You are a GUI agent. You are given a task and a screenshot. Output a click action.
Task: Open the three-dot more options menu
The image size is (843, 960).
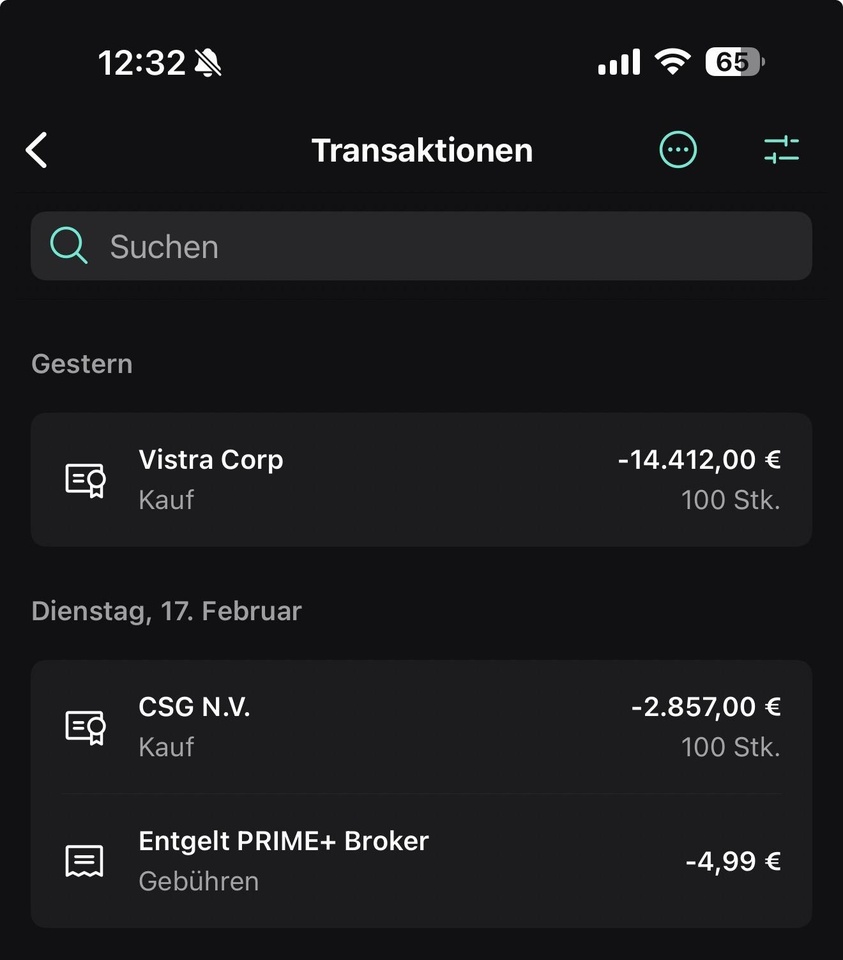click(678, 150)
